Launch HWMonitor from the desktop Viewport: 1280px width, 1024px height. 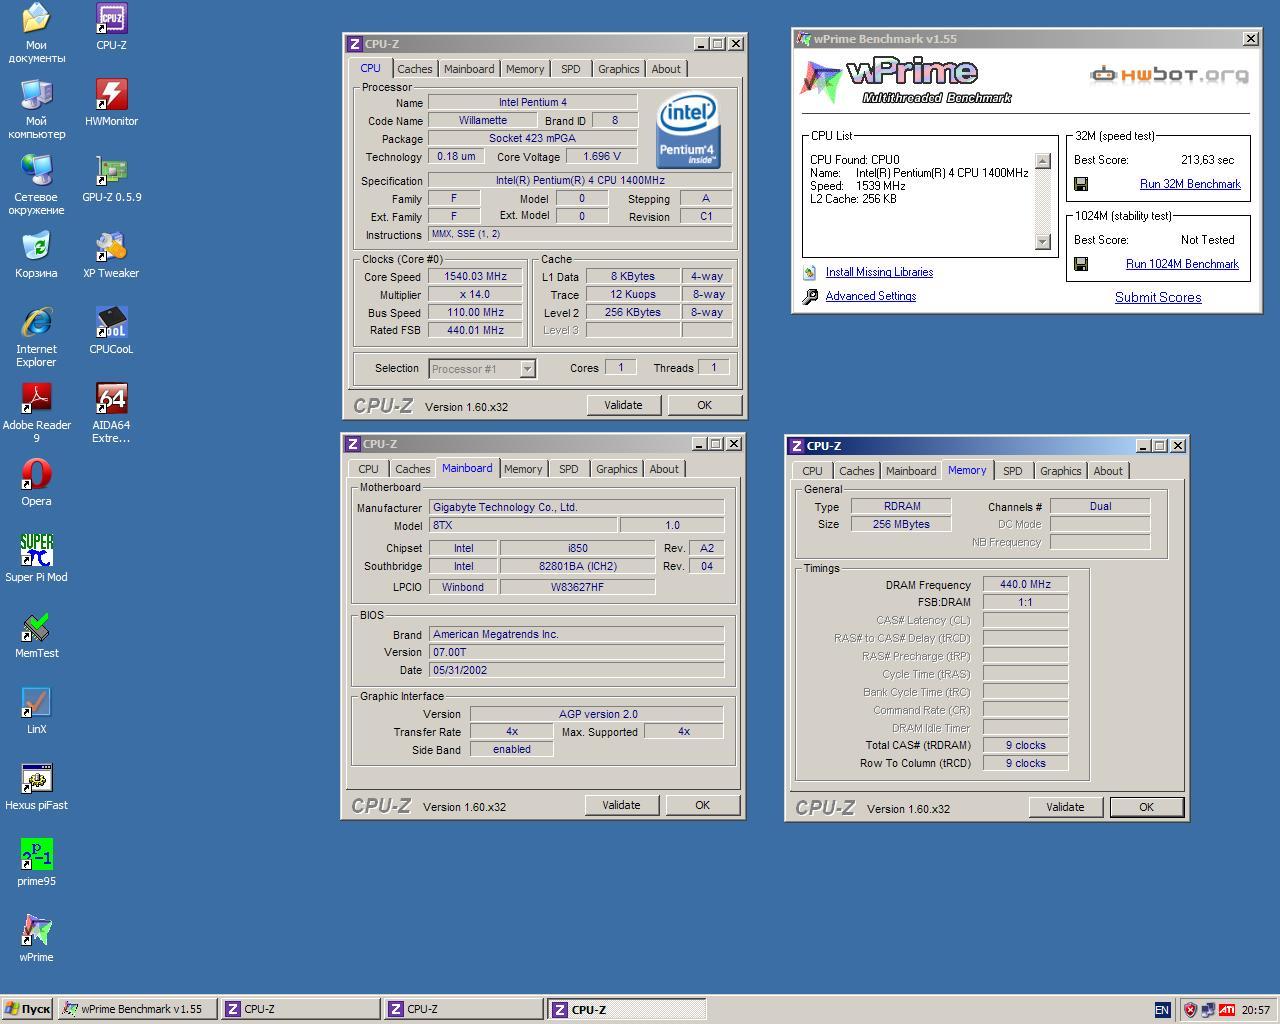[111, 102]
